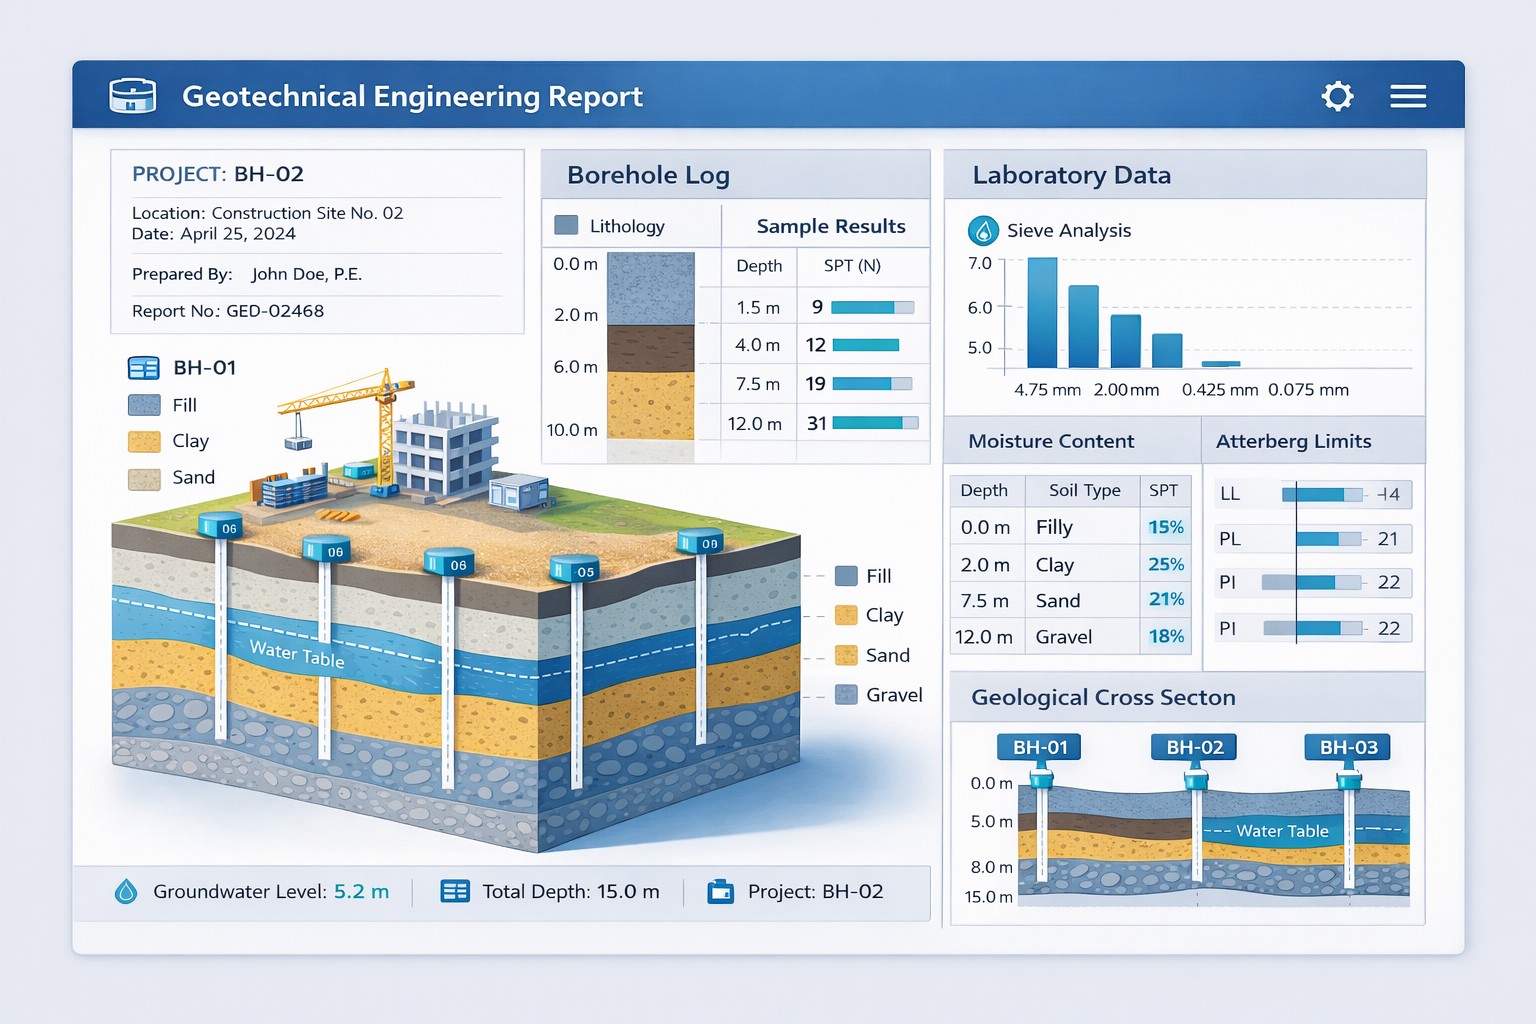Select the BH-03 borehole label
This screenshot has height=1024, width=1536.
pos(1347,747)
